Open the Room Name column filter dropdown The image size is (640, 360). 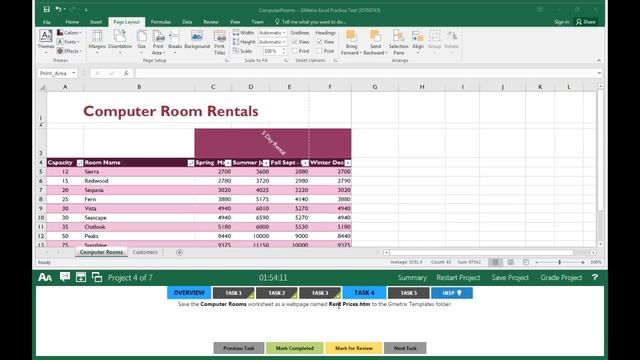pyautogui.click(x=190, y=163)
